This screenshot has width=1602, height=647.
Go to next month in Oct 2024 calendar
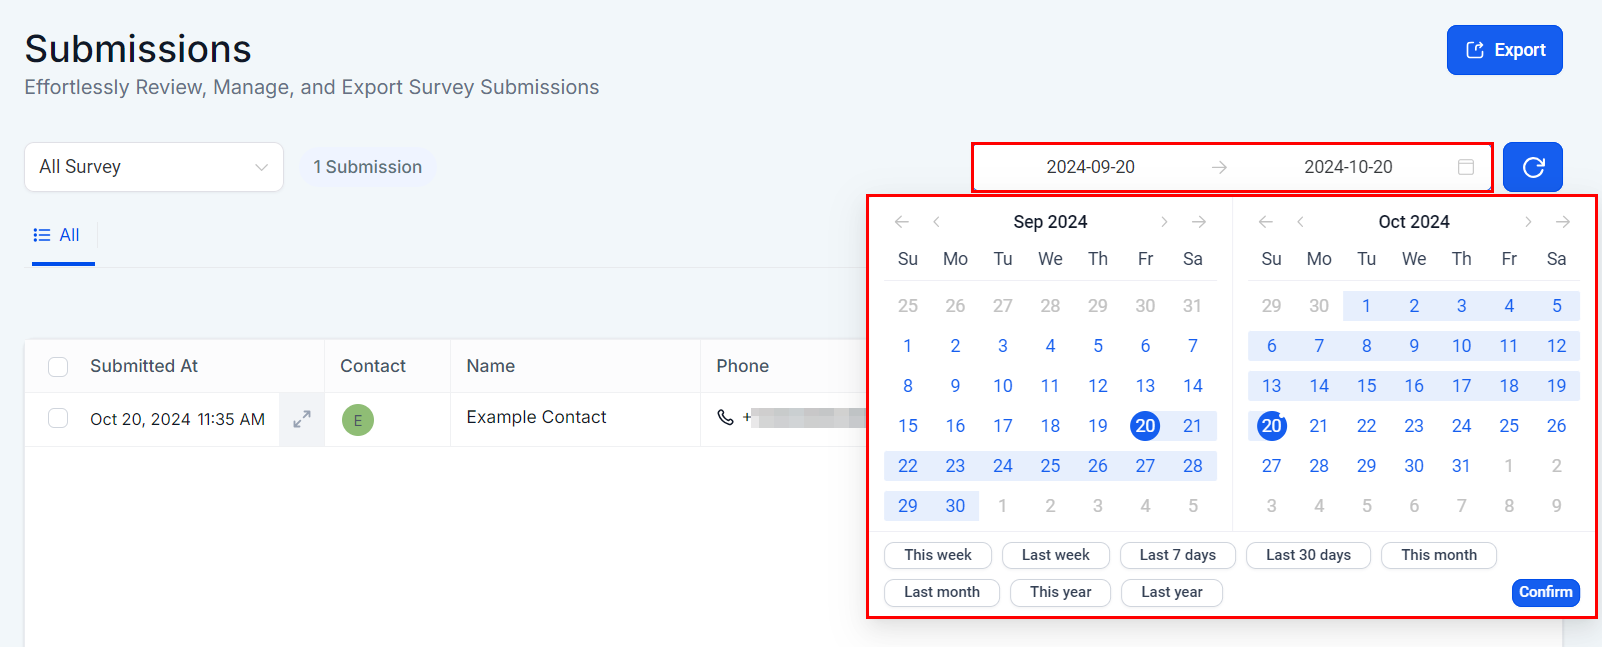pos(1528,222)
